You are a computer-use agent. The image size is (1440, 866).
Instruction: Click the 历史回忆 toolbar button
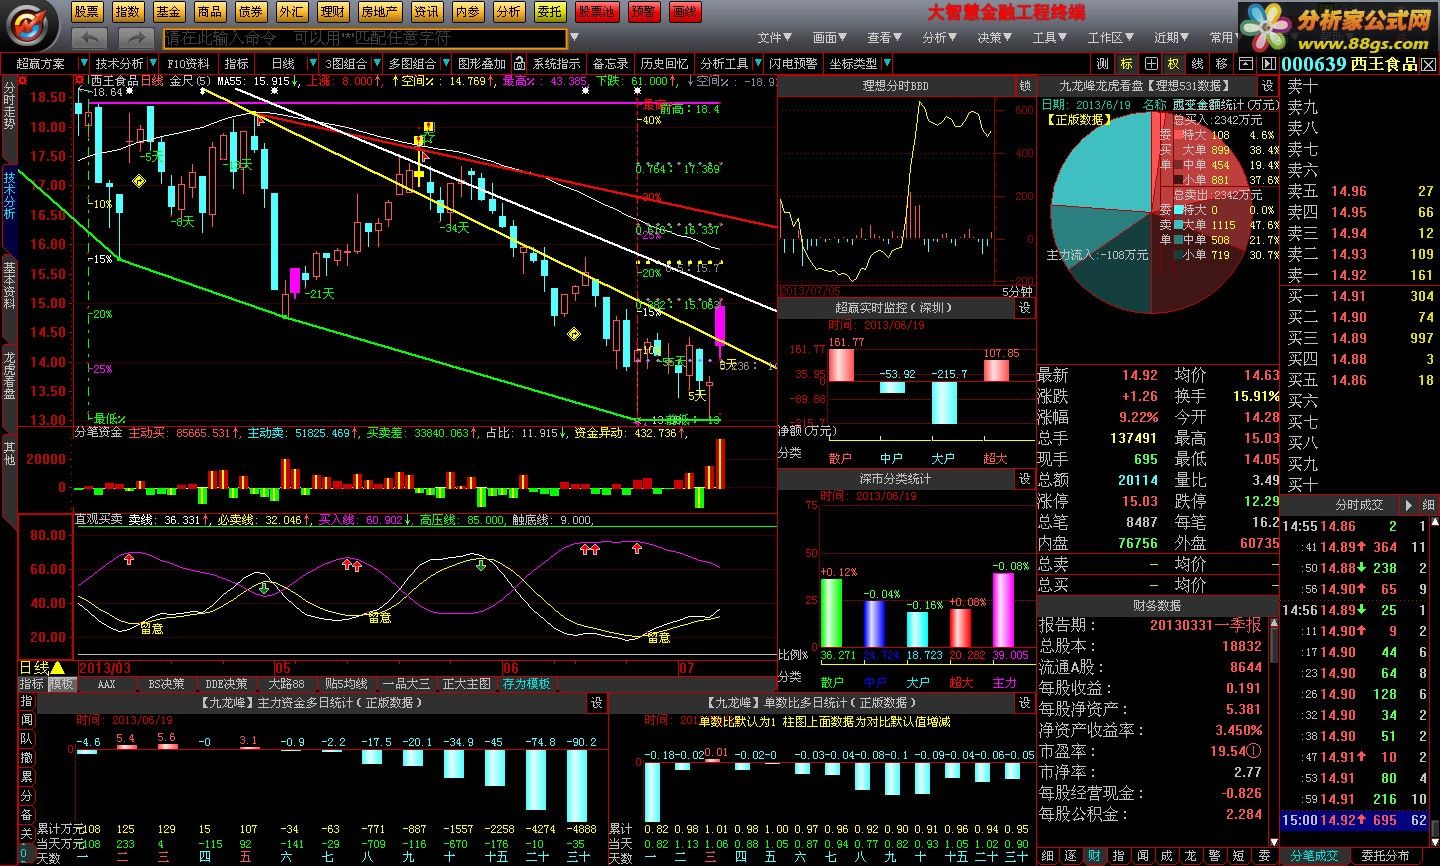pyautogui.click(x=664, y=63)
